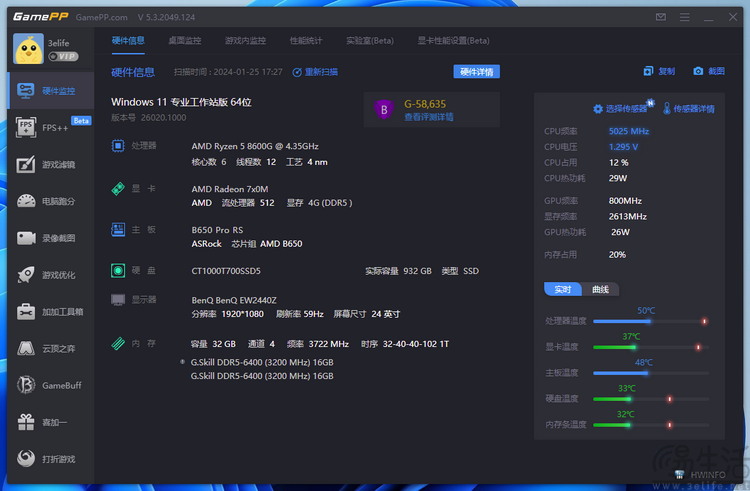Open GameBuff in the sidebar
750x491 pixels.
(51, 385)
